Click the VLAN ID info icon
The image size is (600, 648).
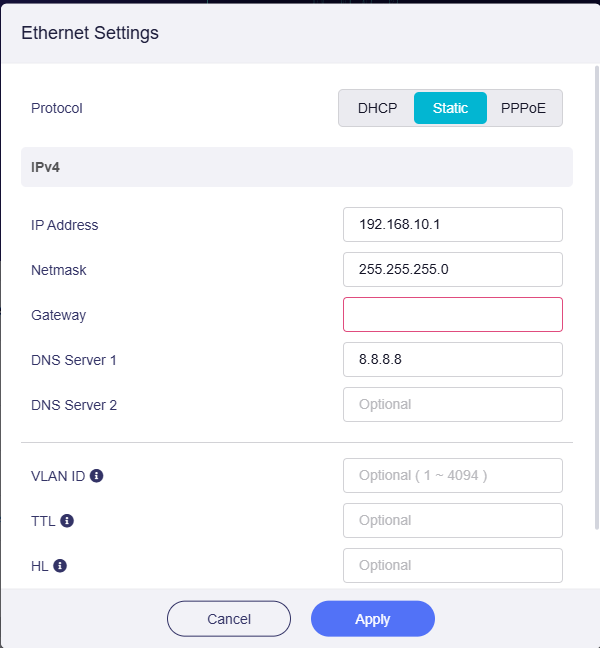point(97,476)
